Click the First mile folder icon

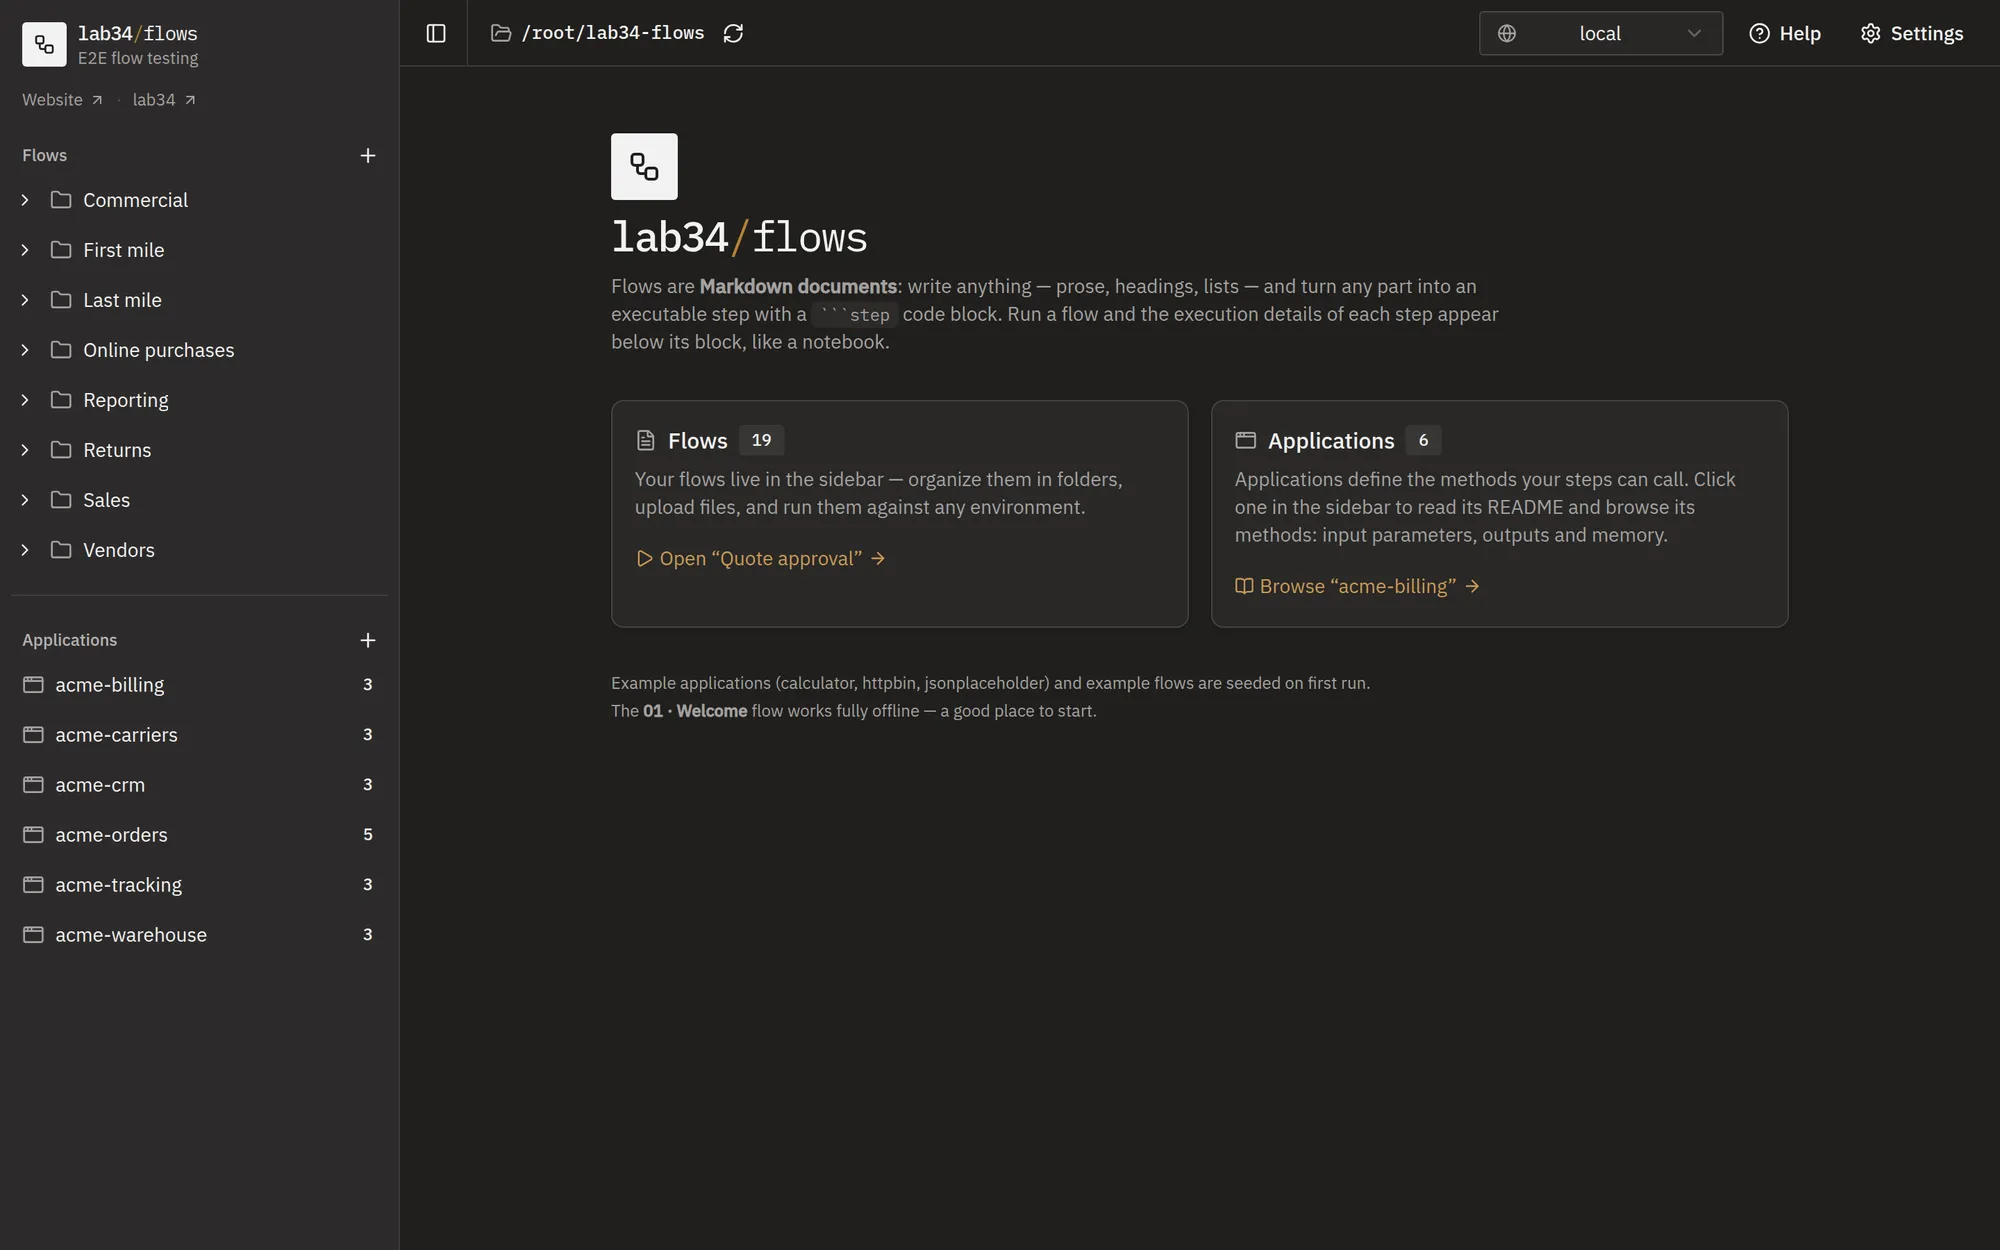pos(61,249)
